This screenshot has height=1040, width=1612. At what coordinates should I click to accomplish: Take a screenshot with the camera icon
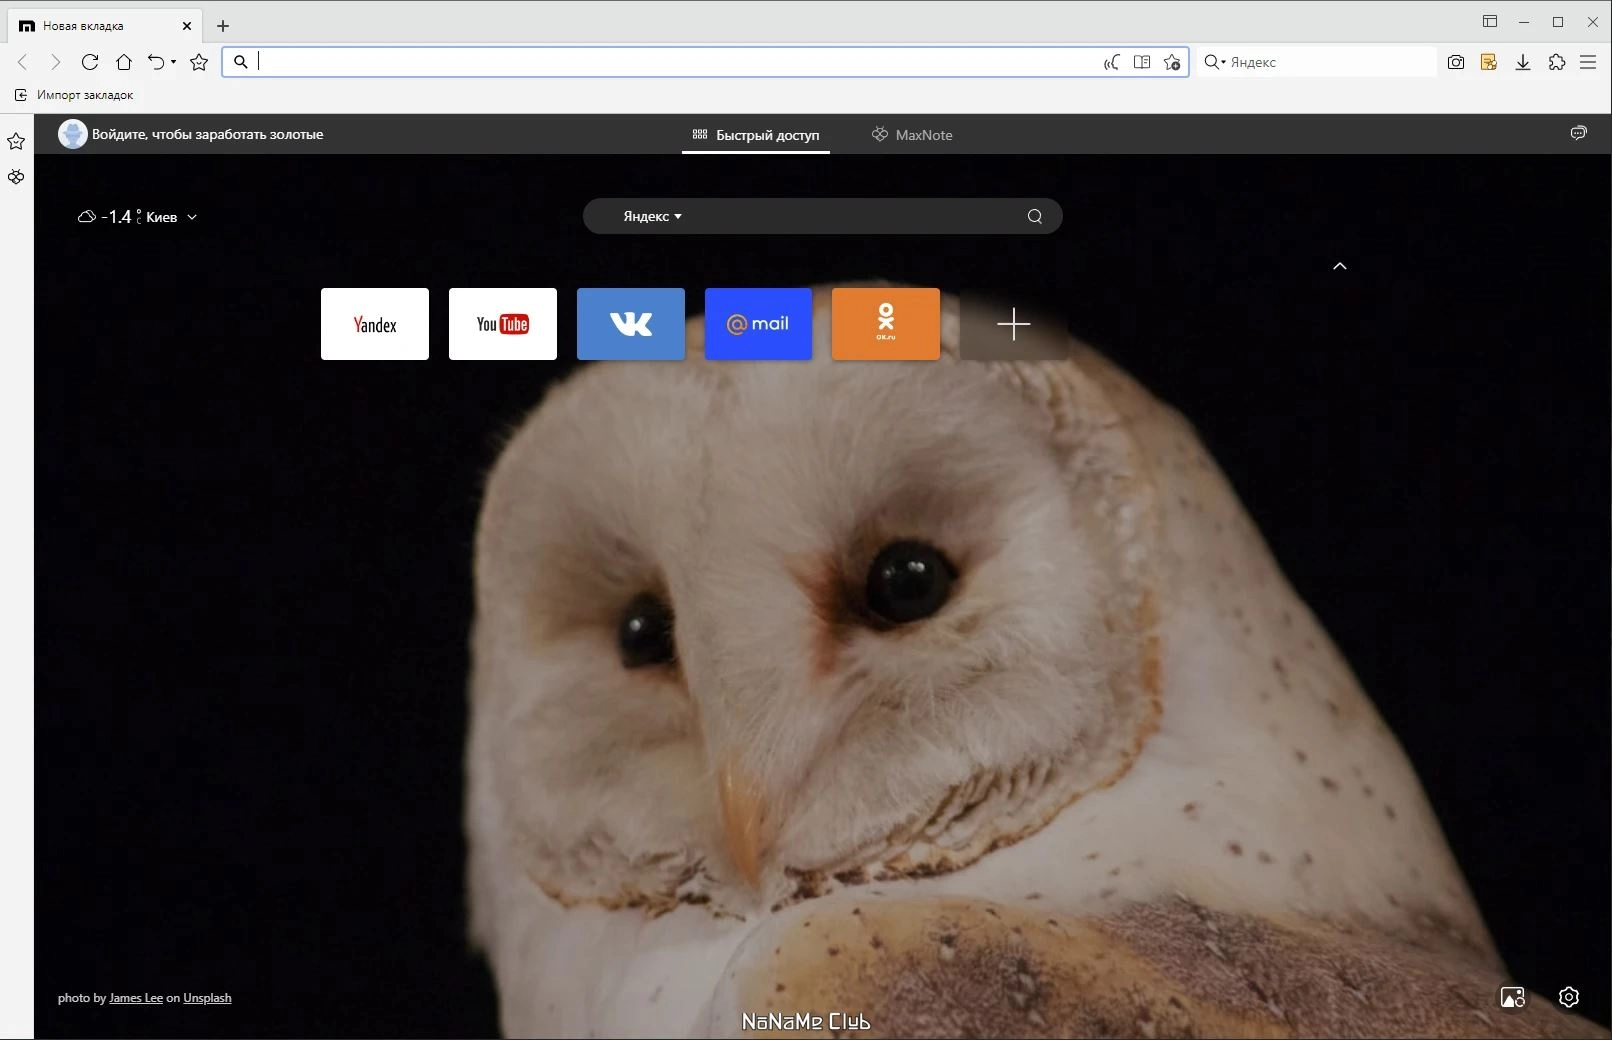[x=1456, y=62]
